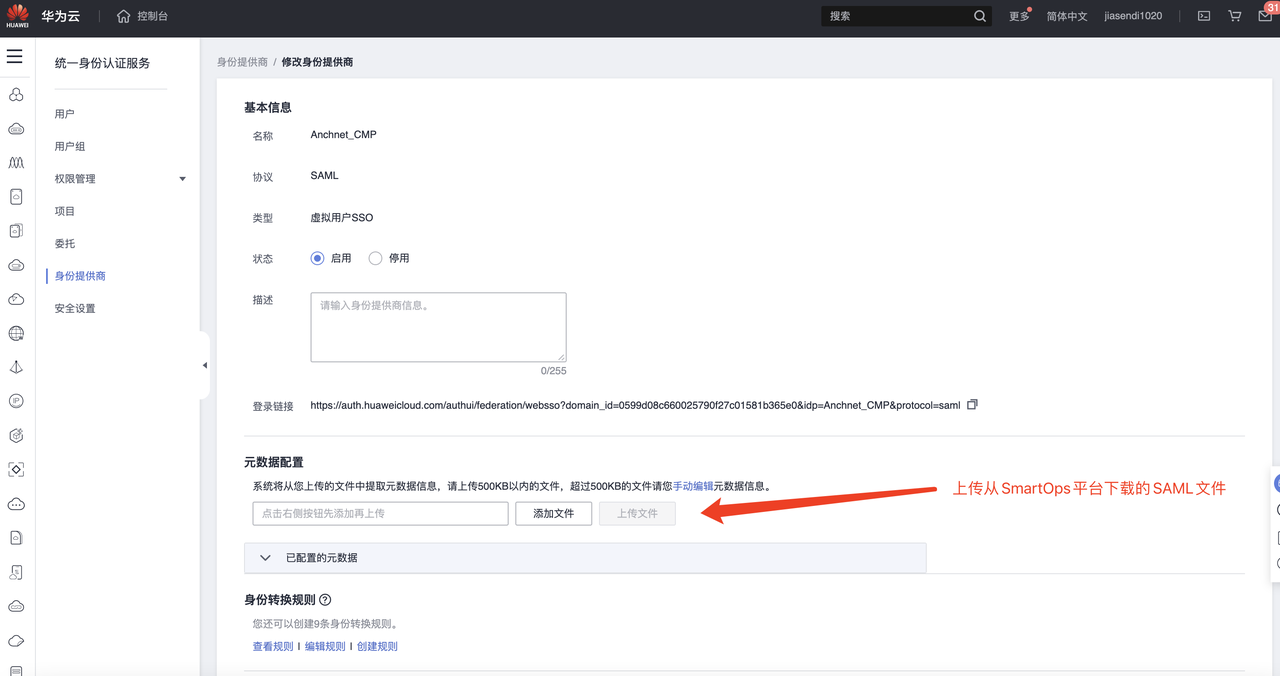
Task: Click the Anchnet_CMP name value
Action: [344, 134]
